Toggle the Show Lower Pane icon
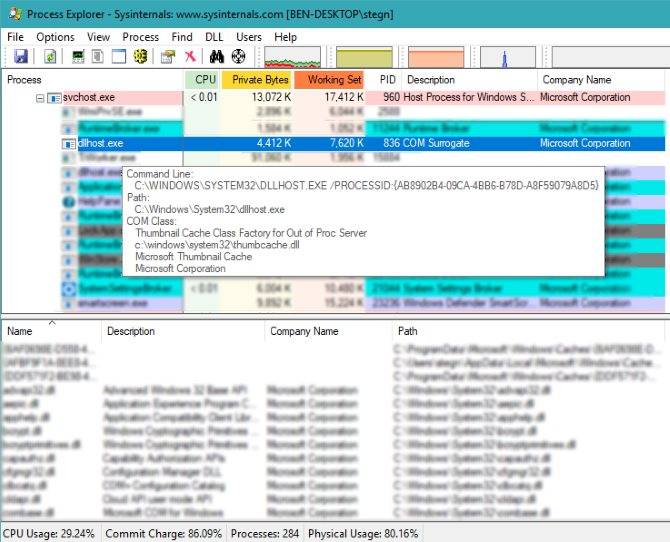Viewport: 670px width, 542px height. click(119, 56)
